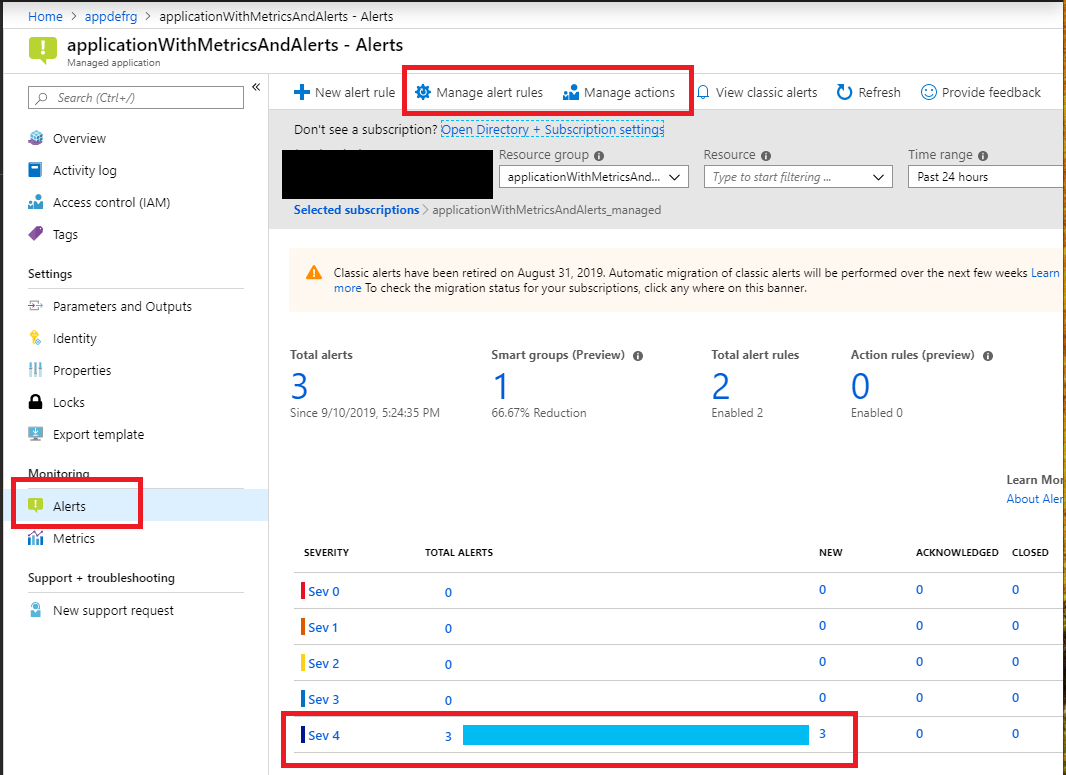This screenshot has height=775, width=1066.
Task: Click the Search (Ctrl+/) input field
Action: (x=136, y=97)
